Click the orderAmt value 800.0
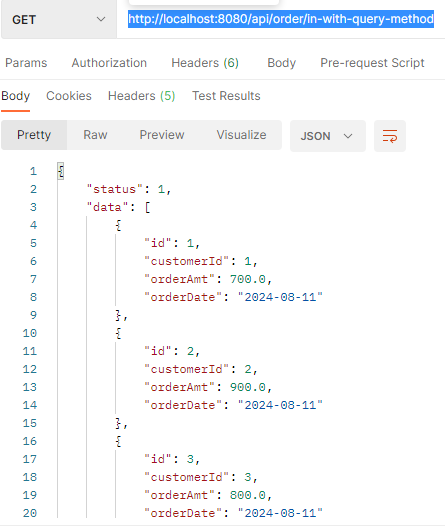 click(x=248, y=495)
